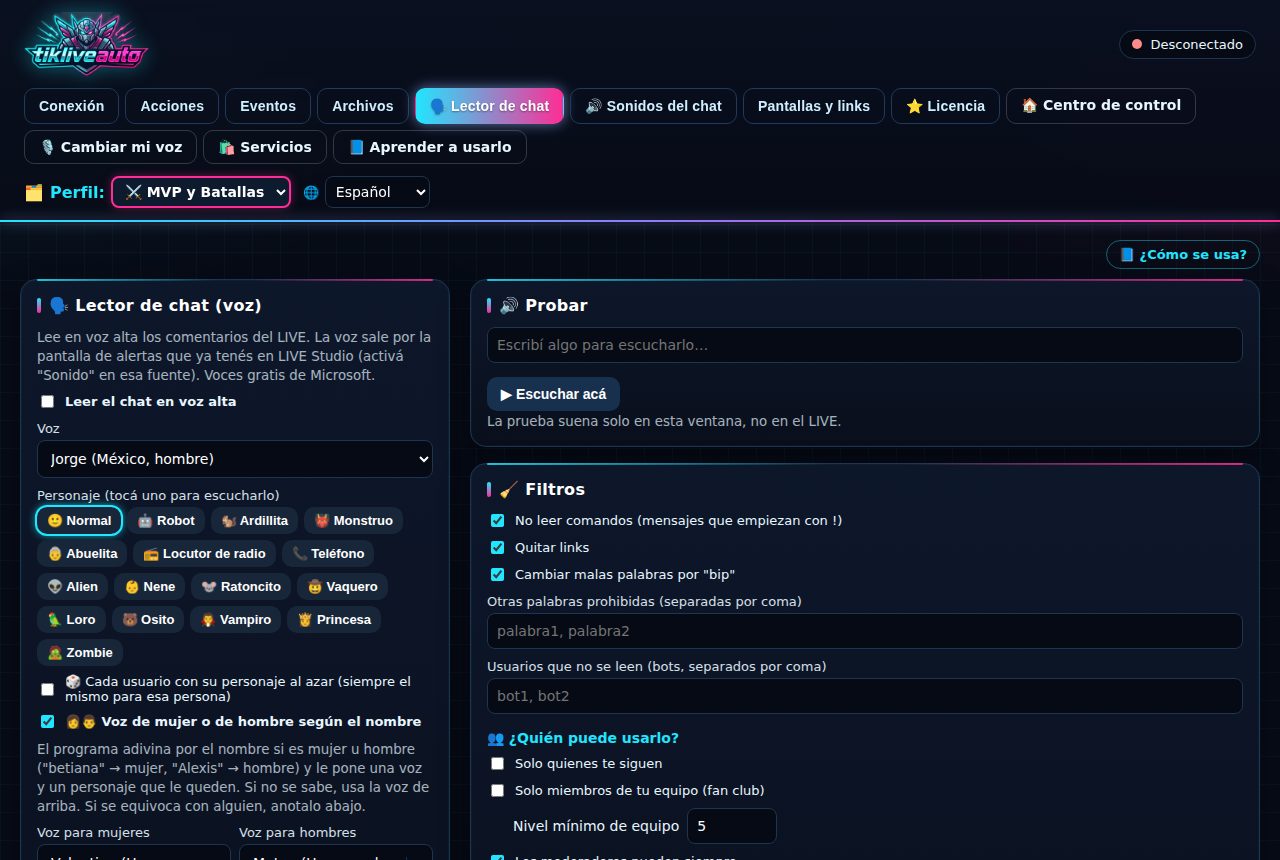The height and width of the screenshot is (860, 1280).
Task: Open the ¿Cómo se usa? help button
Action: click(1183, 254)
